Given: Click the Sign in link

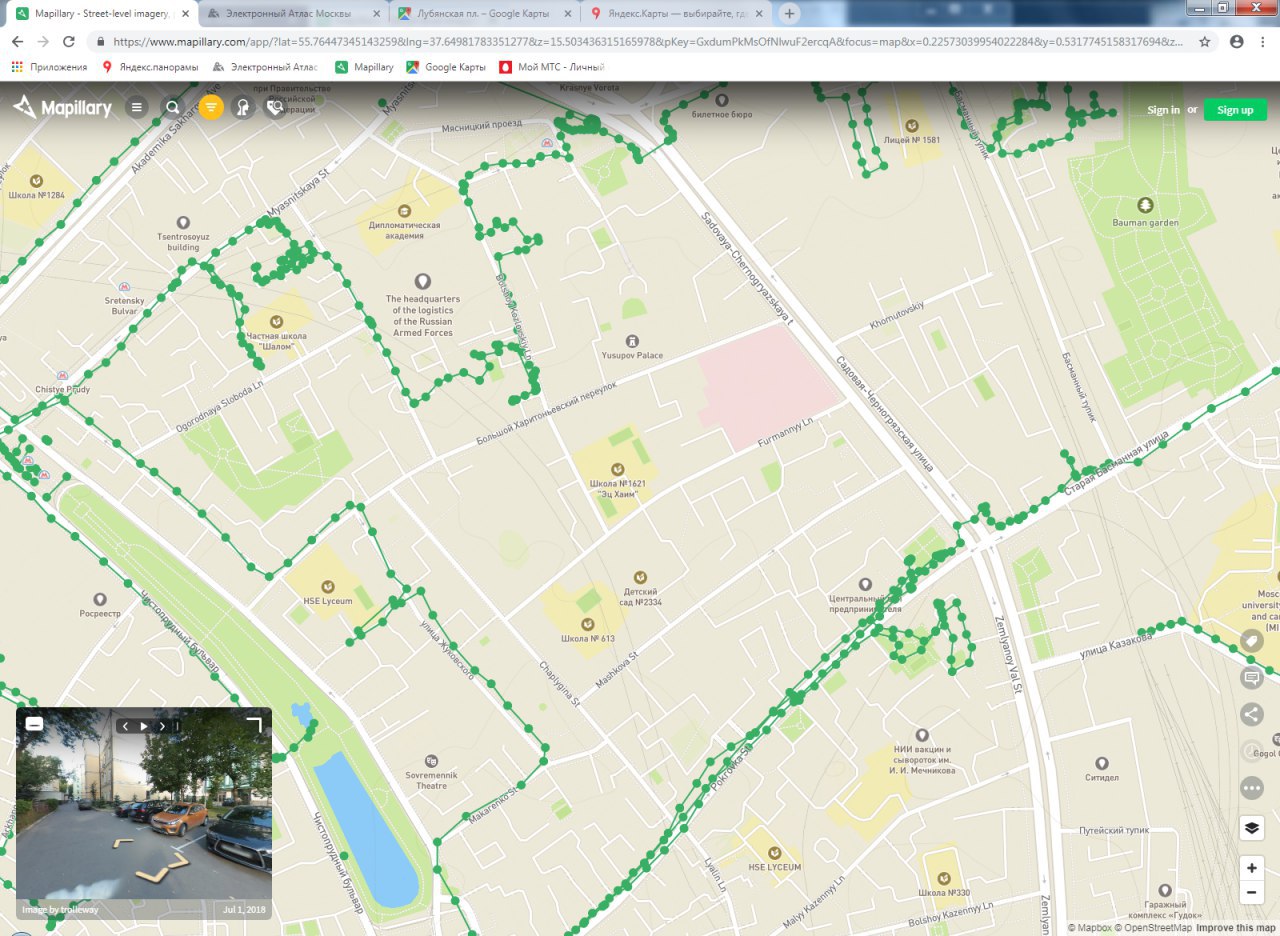Looking at the screenshot, I should click(x=1163, y=110).
